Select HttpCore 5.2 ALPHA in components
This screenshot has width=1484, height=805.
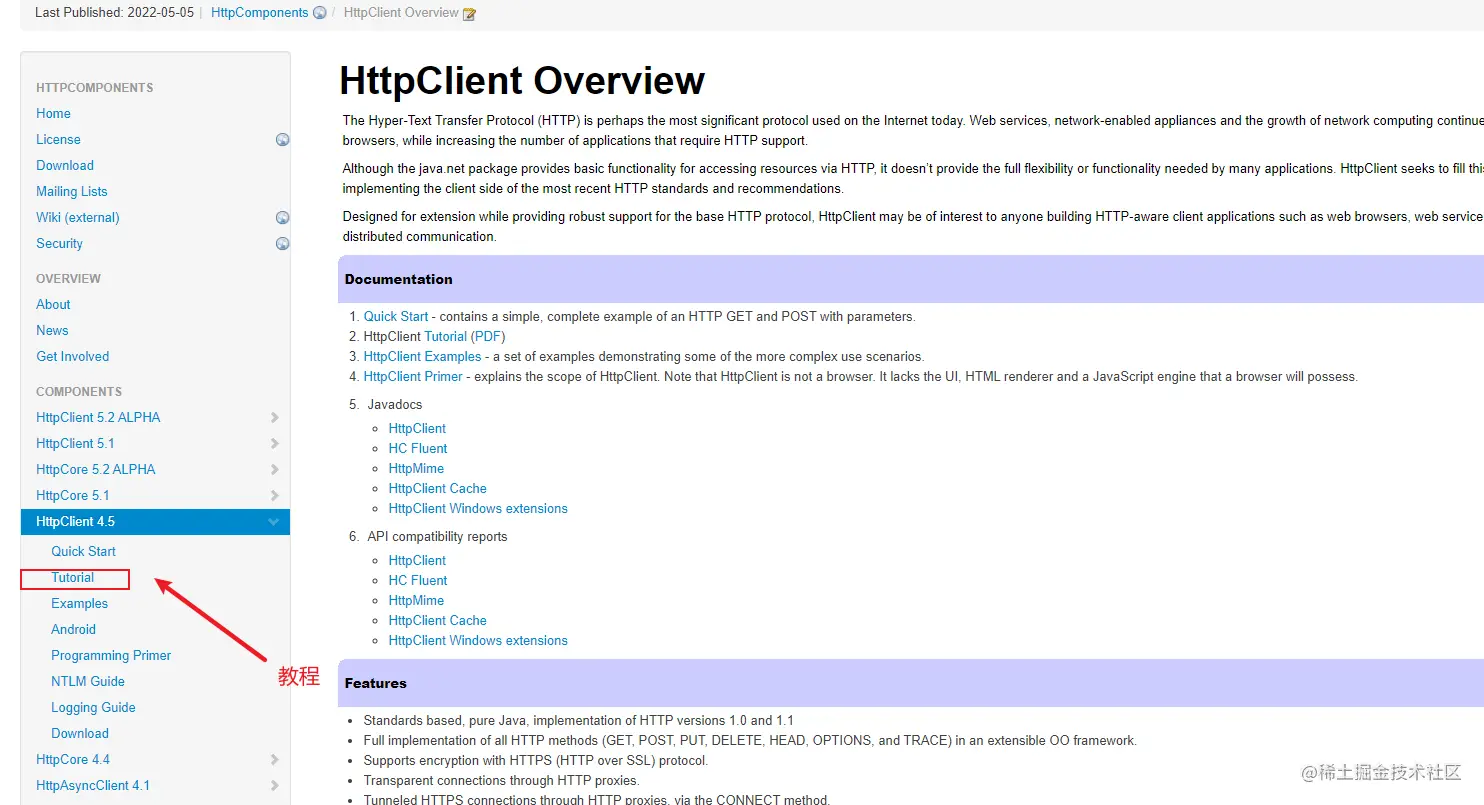coord(96,469)
